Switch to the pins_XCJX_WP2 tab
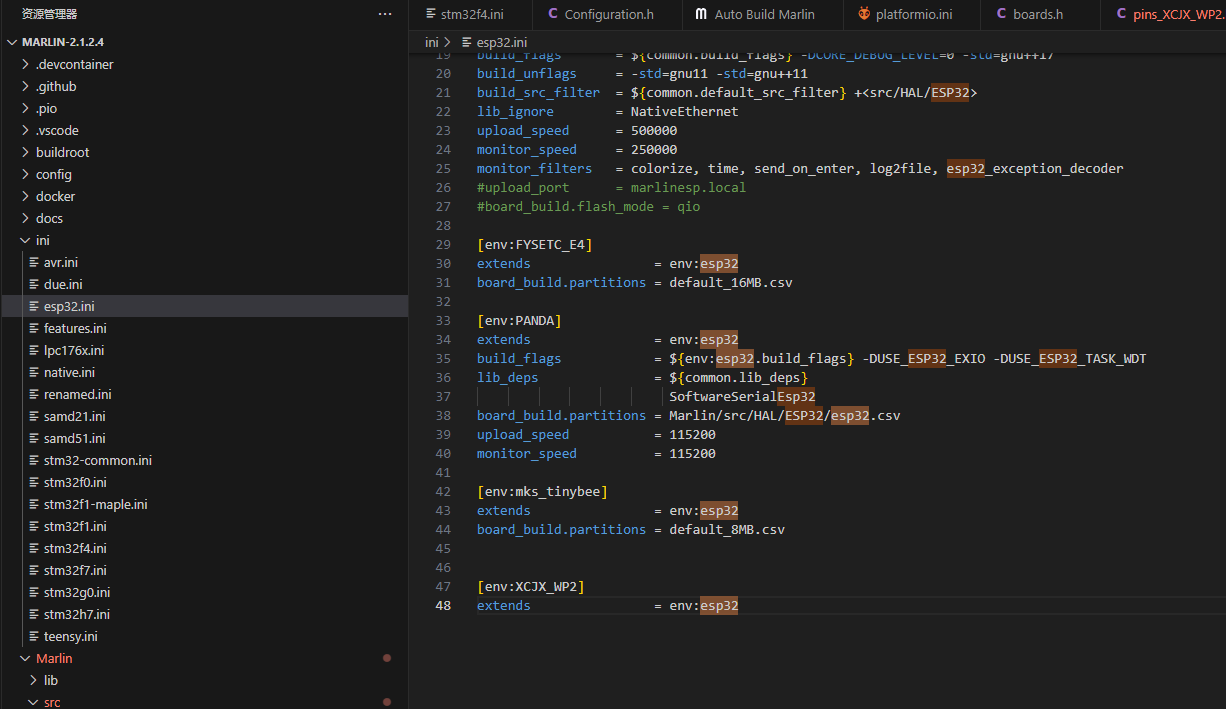1226x709 pixels. click(1164, 14)
